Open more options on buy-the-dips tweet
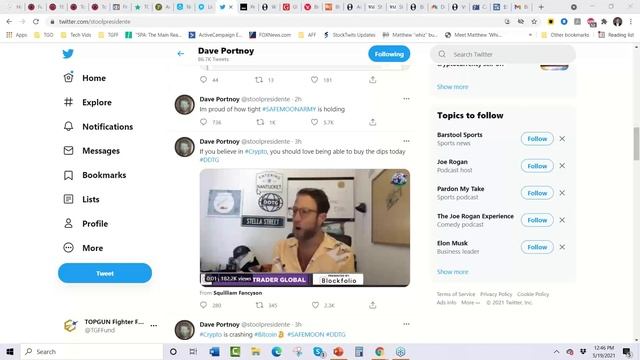640x360 pixels. pos(406,141)
